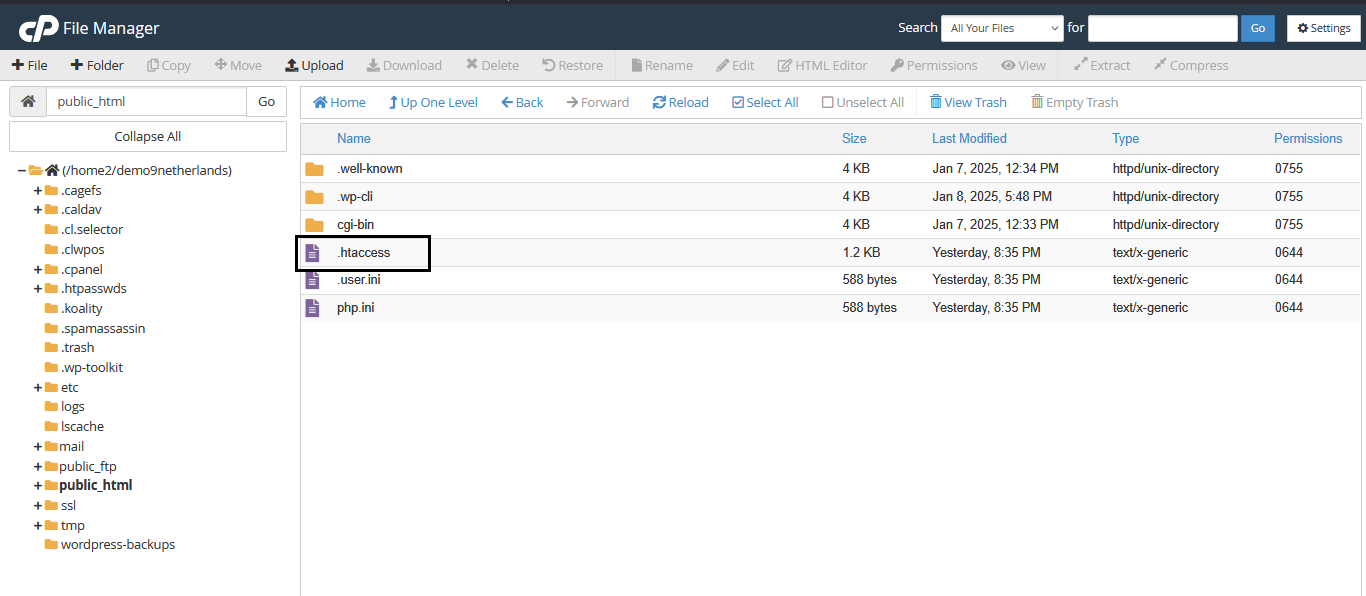
Task: Click the blue search Go button
Action: [1258, 28]
